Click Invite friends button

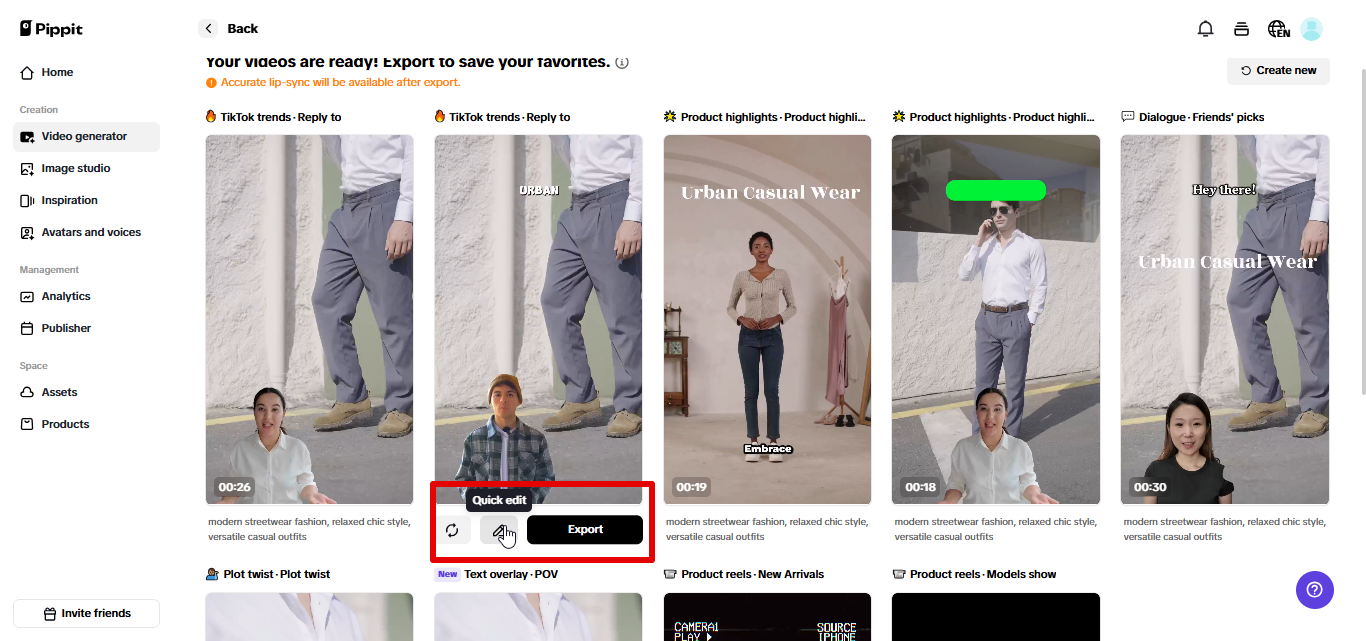[86, 613]
